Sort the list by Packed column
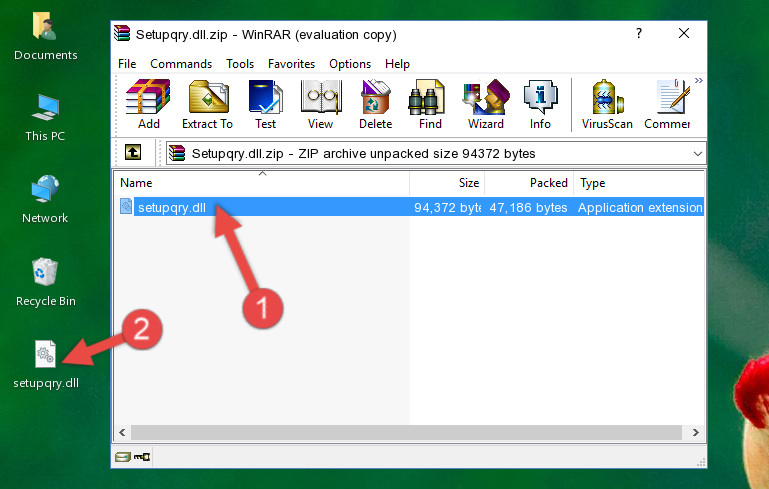769x489 pixels. click(x=529, y=183)
